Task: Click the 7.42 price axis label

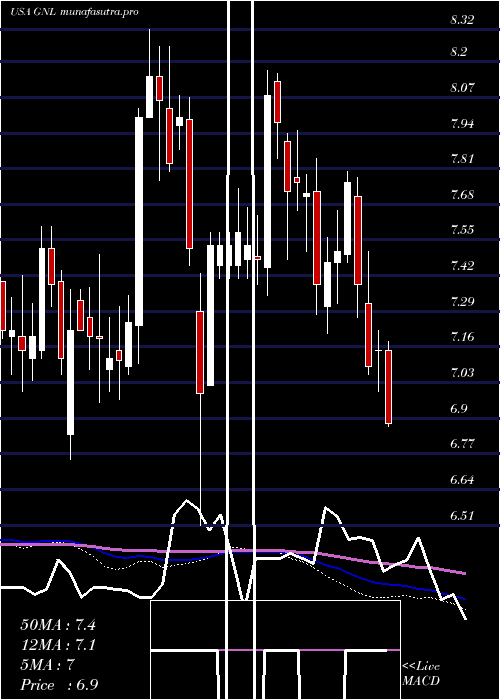Action: [462, 266]
